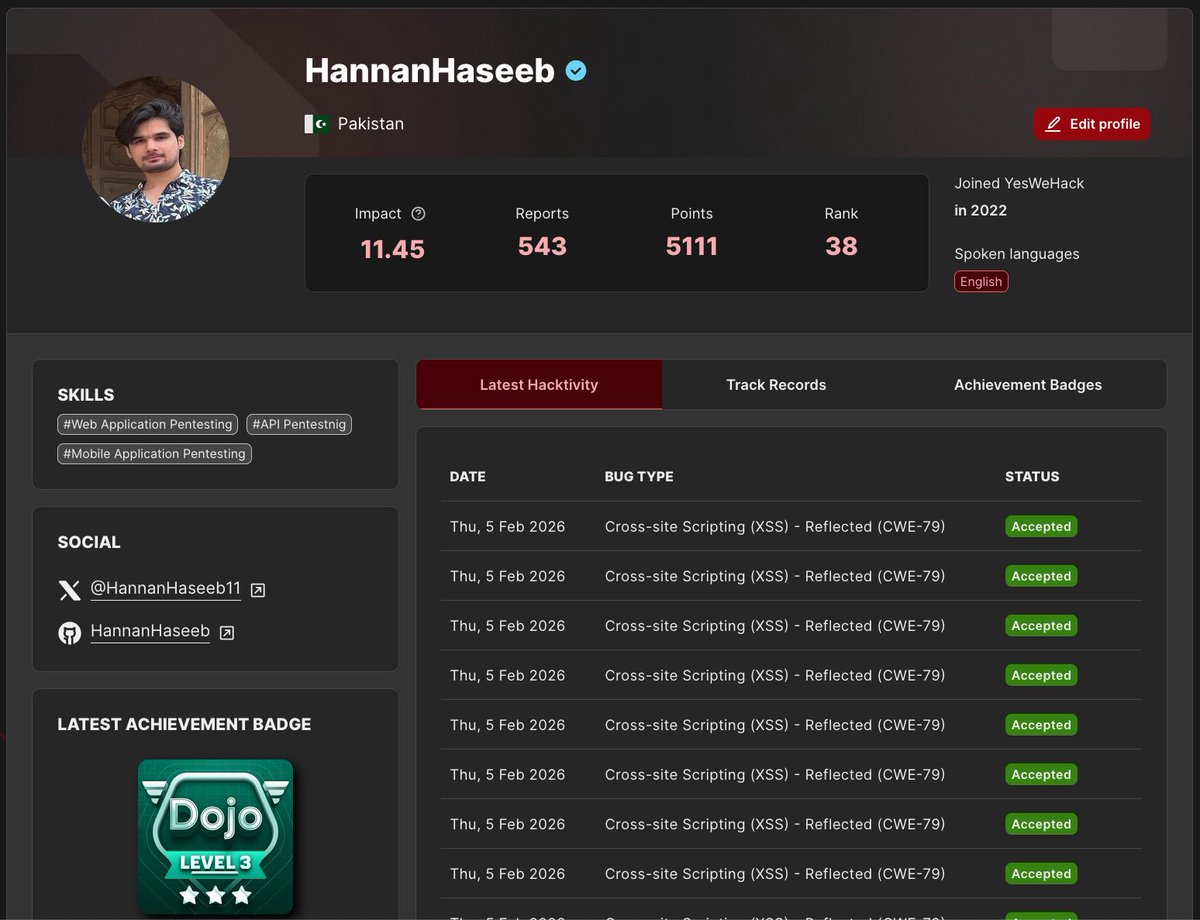The width and height of the screenshot is (1200, 920).
Task: Click the GitHub icon in Social section
Action: (x=69, y=631)
